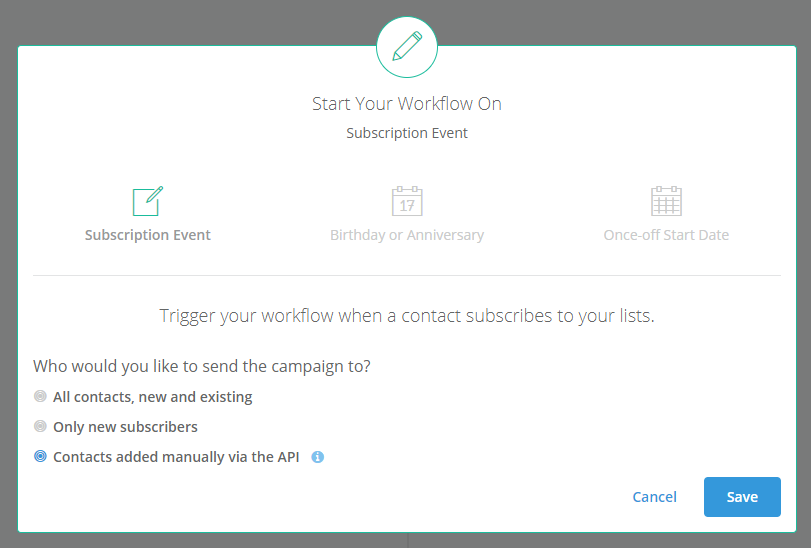Click the Cancel link
811x548 pixels.
coord(654,497)
